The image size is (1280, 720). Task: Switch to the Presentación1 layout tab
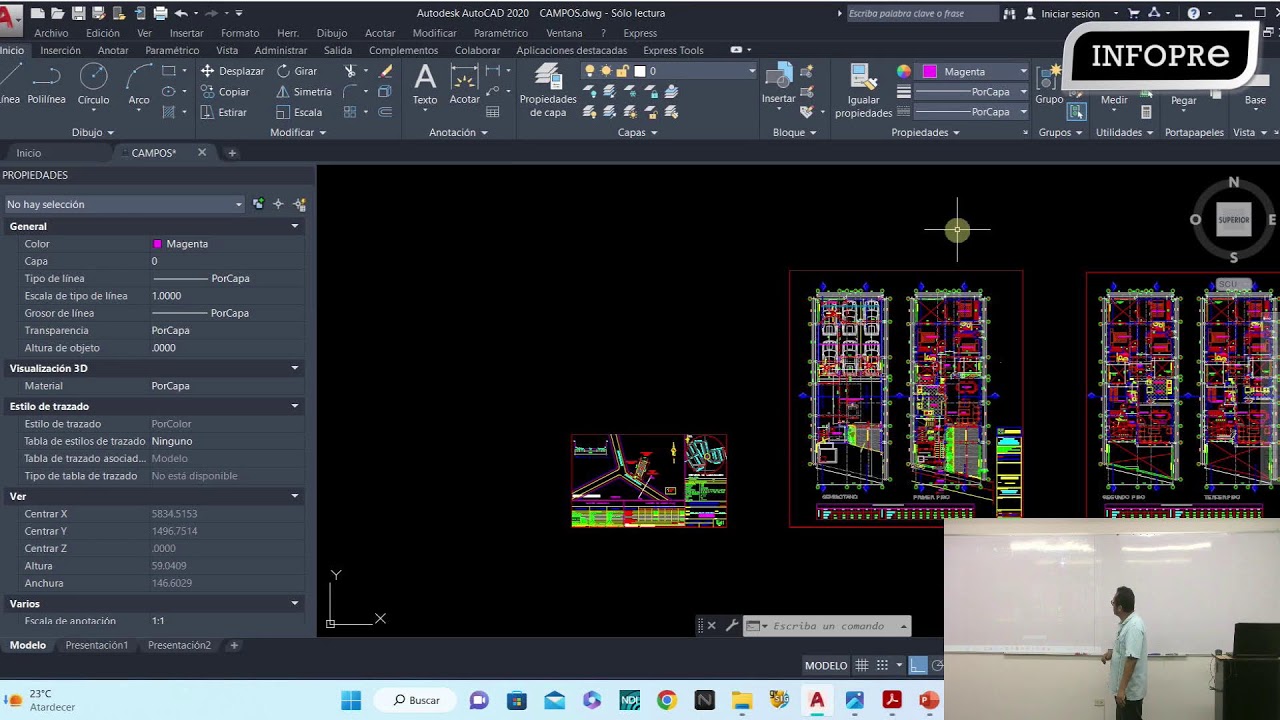click(x=97, y=645)
